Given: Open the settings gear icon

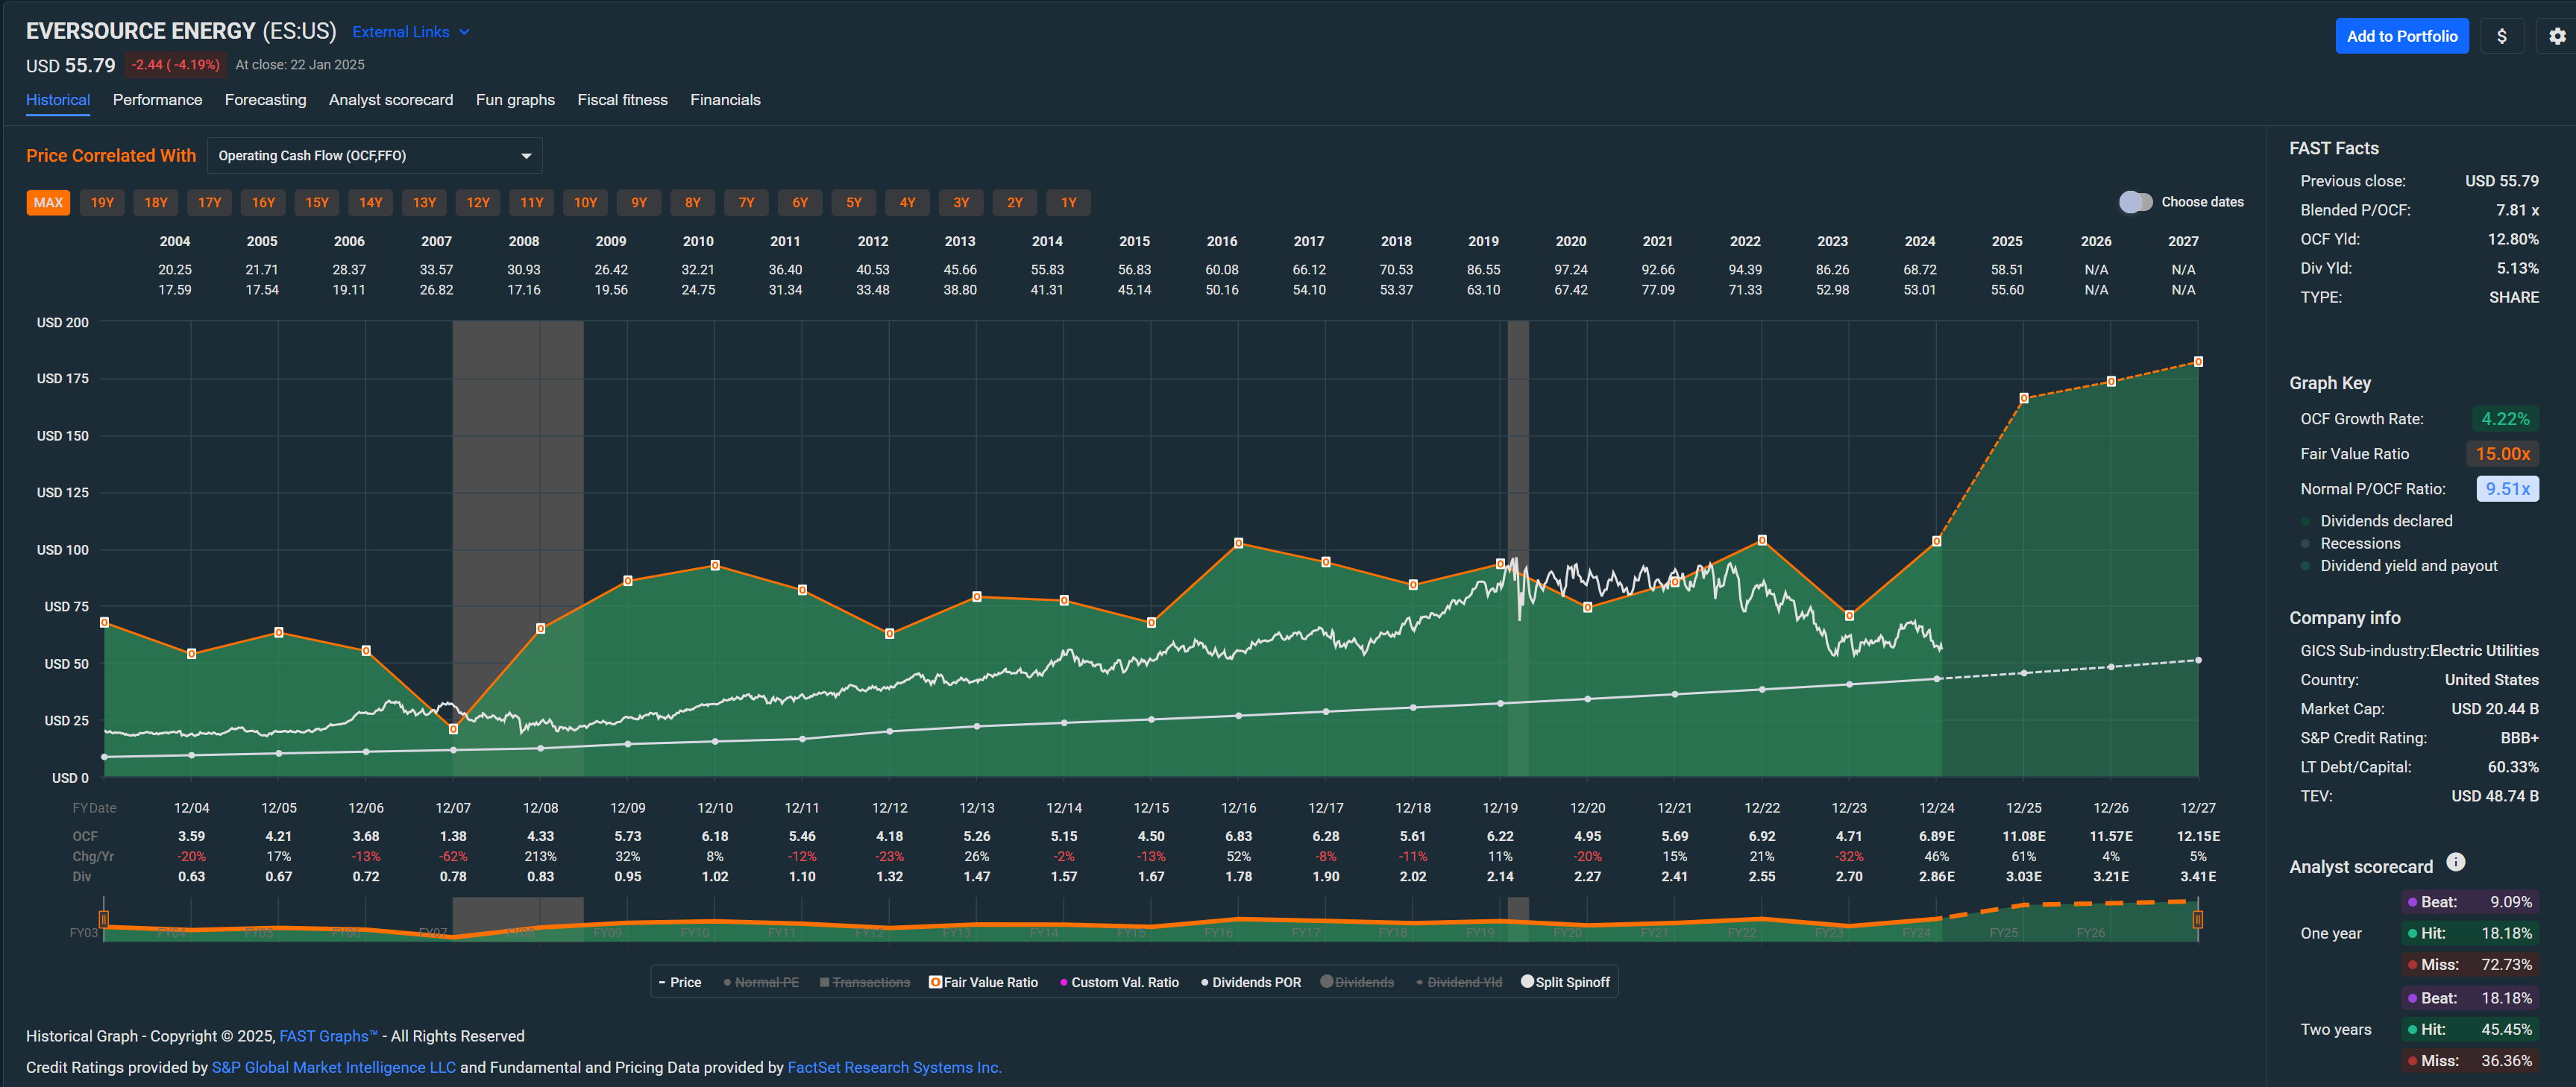Looking at the screenshot, I should click(2557, 36).
